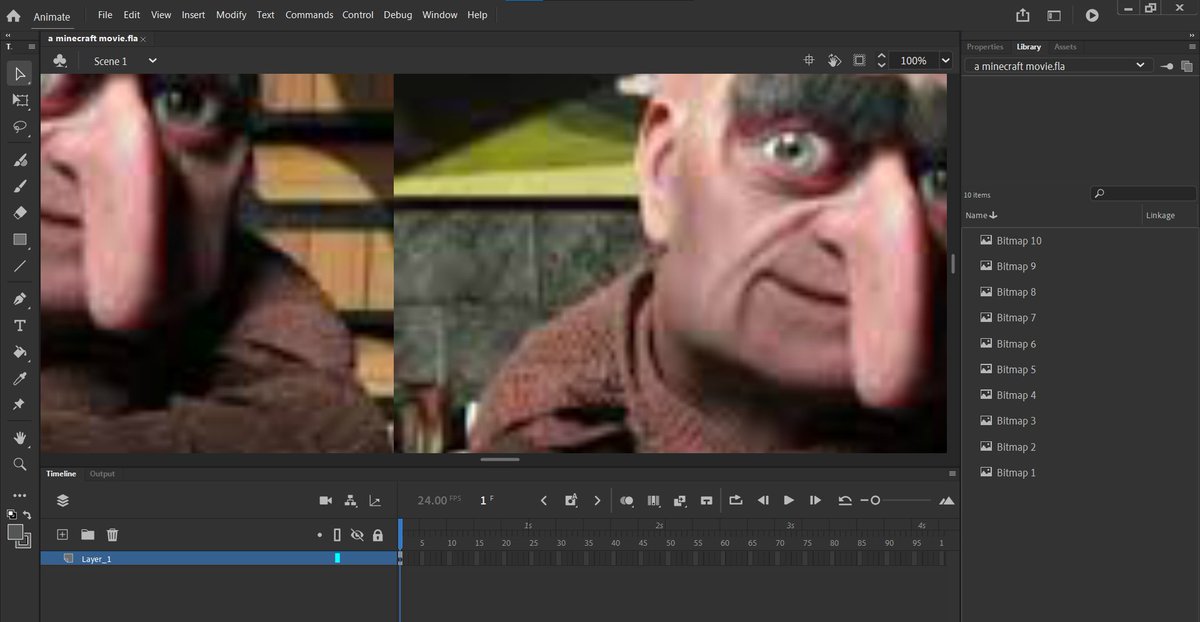
Task: Select the Paint Bucket tool
Action: click(x=20, y=352)
